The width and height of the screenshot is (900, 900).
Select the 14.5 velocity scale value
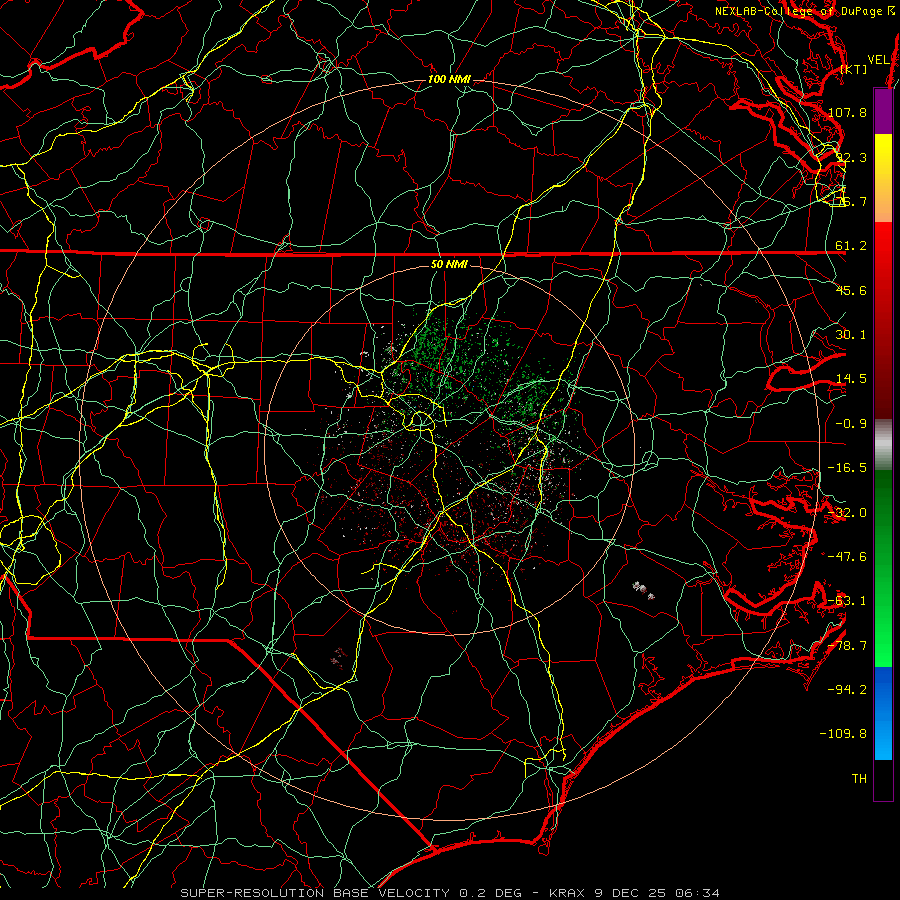[x=851, y=379]
